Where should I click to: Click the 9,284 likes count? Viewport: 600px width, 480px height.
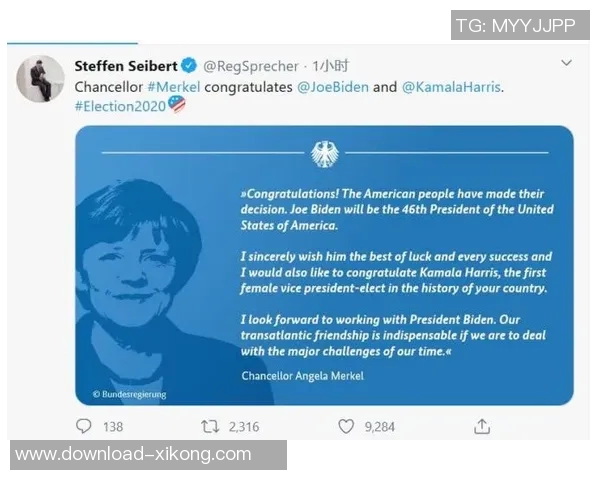(379, 427)
